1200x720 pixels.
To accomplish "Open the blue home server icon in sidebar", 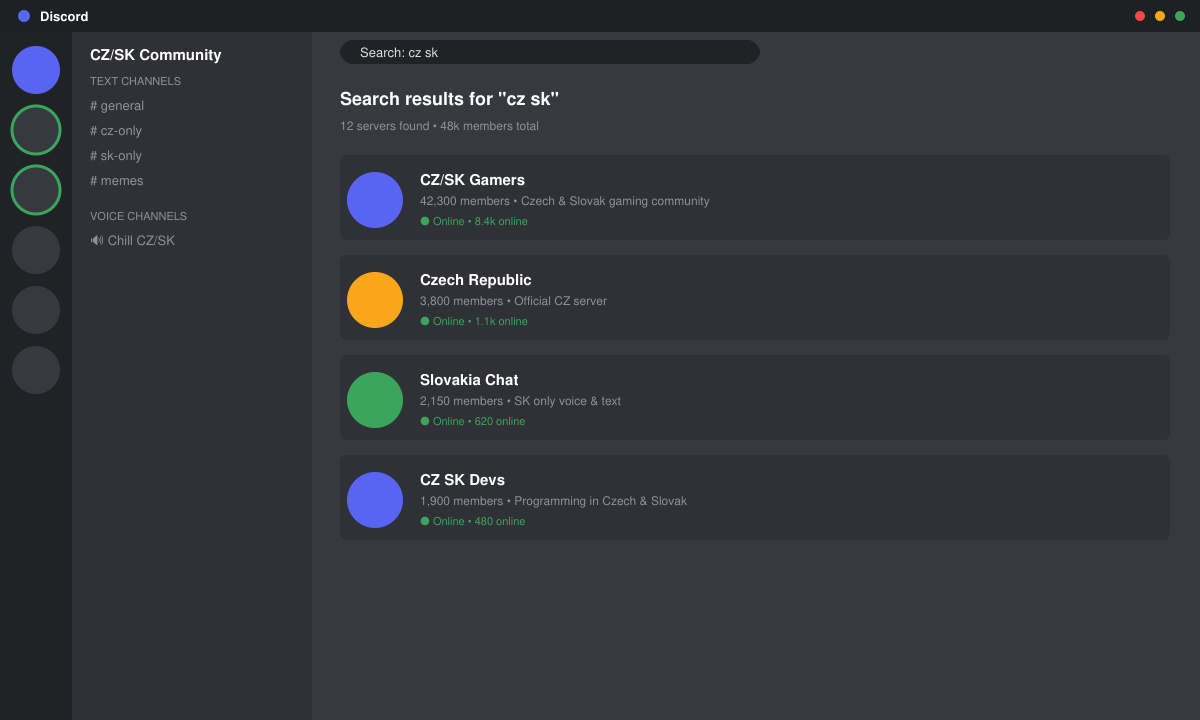I will pyautogui.click(x=36, y=70).
